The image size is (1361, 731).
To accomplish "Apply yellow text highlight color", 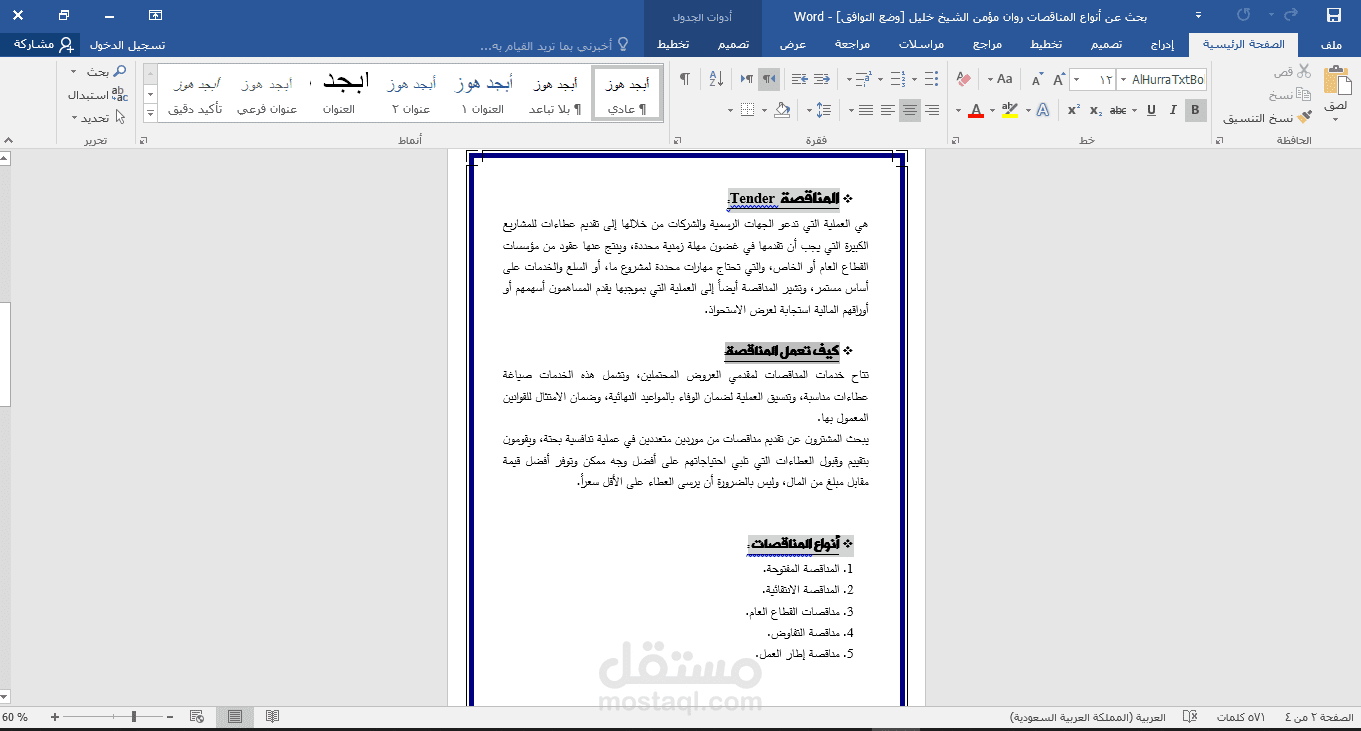I will (1010, 110).
